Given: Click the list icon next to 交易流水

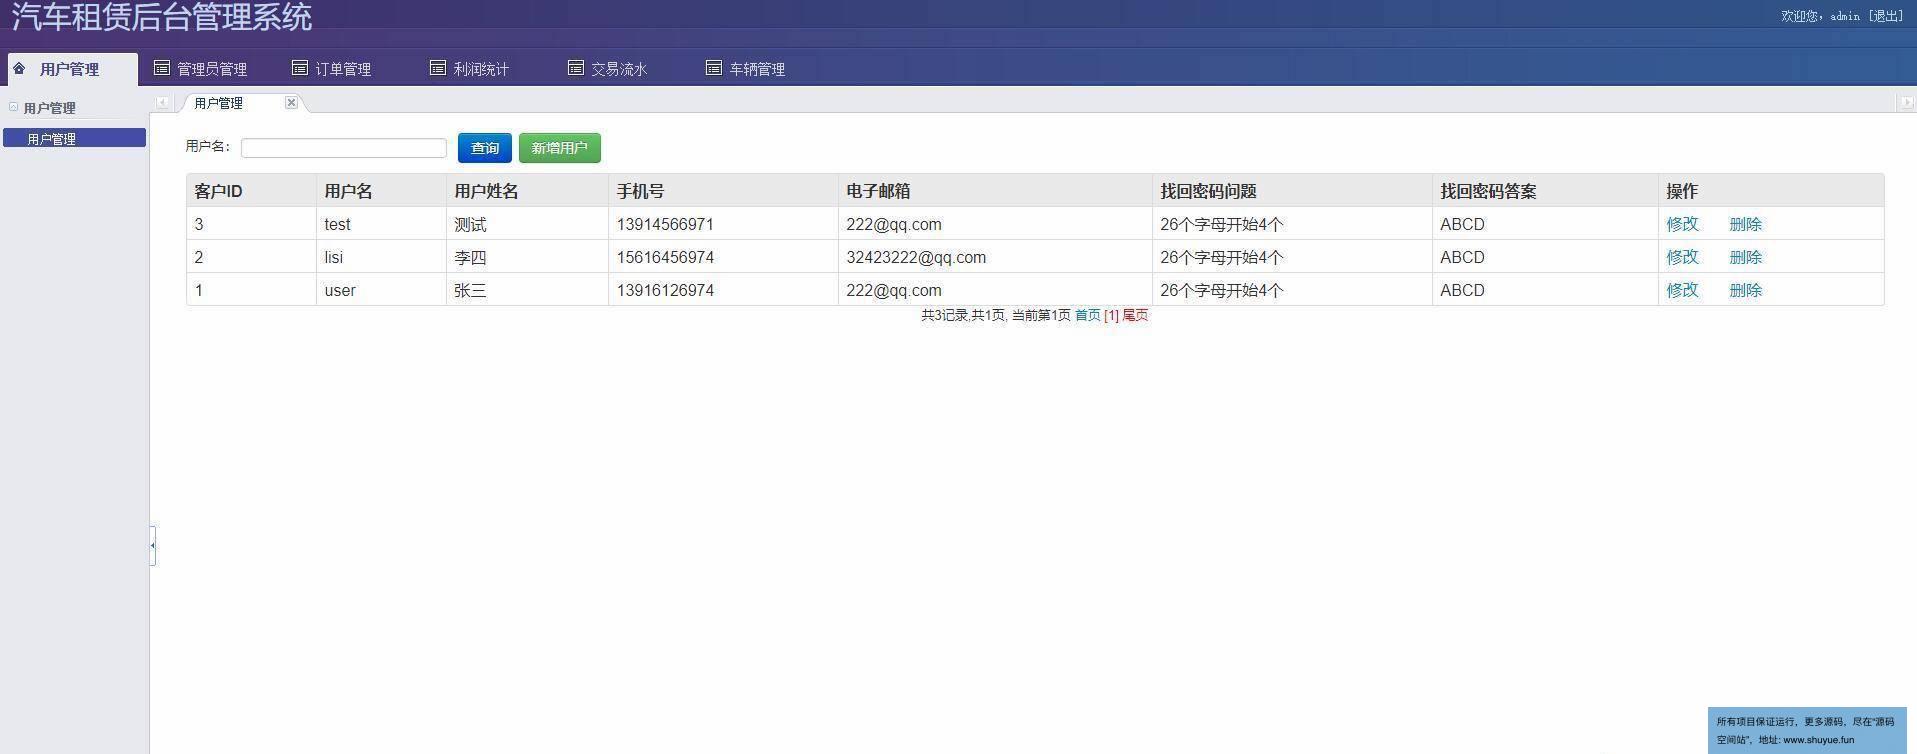Looking at the screenshot, I should (x=575, y=68).
